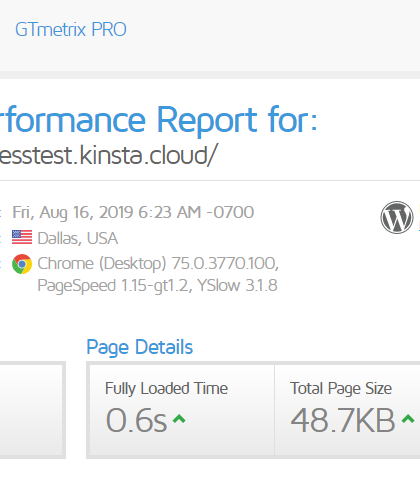Click the WordPress logo icon
420x481 pixels.
click(397, 217)
